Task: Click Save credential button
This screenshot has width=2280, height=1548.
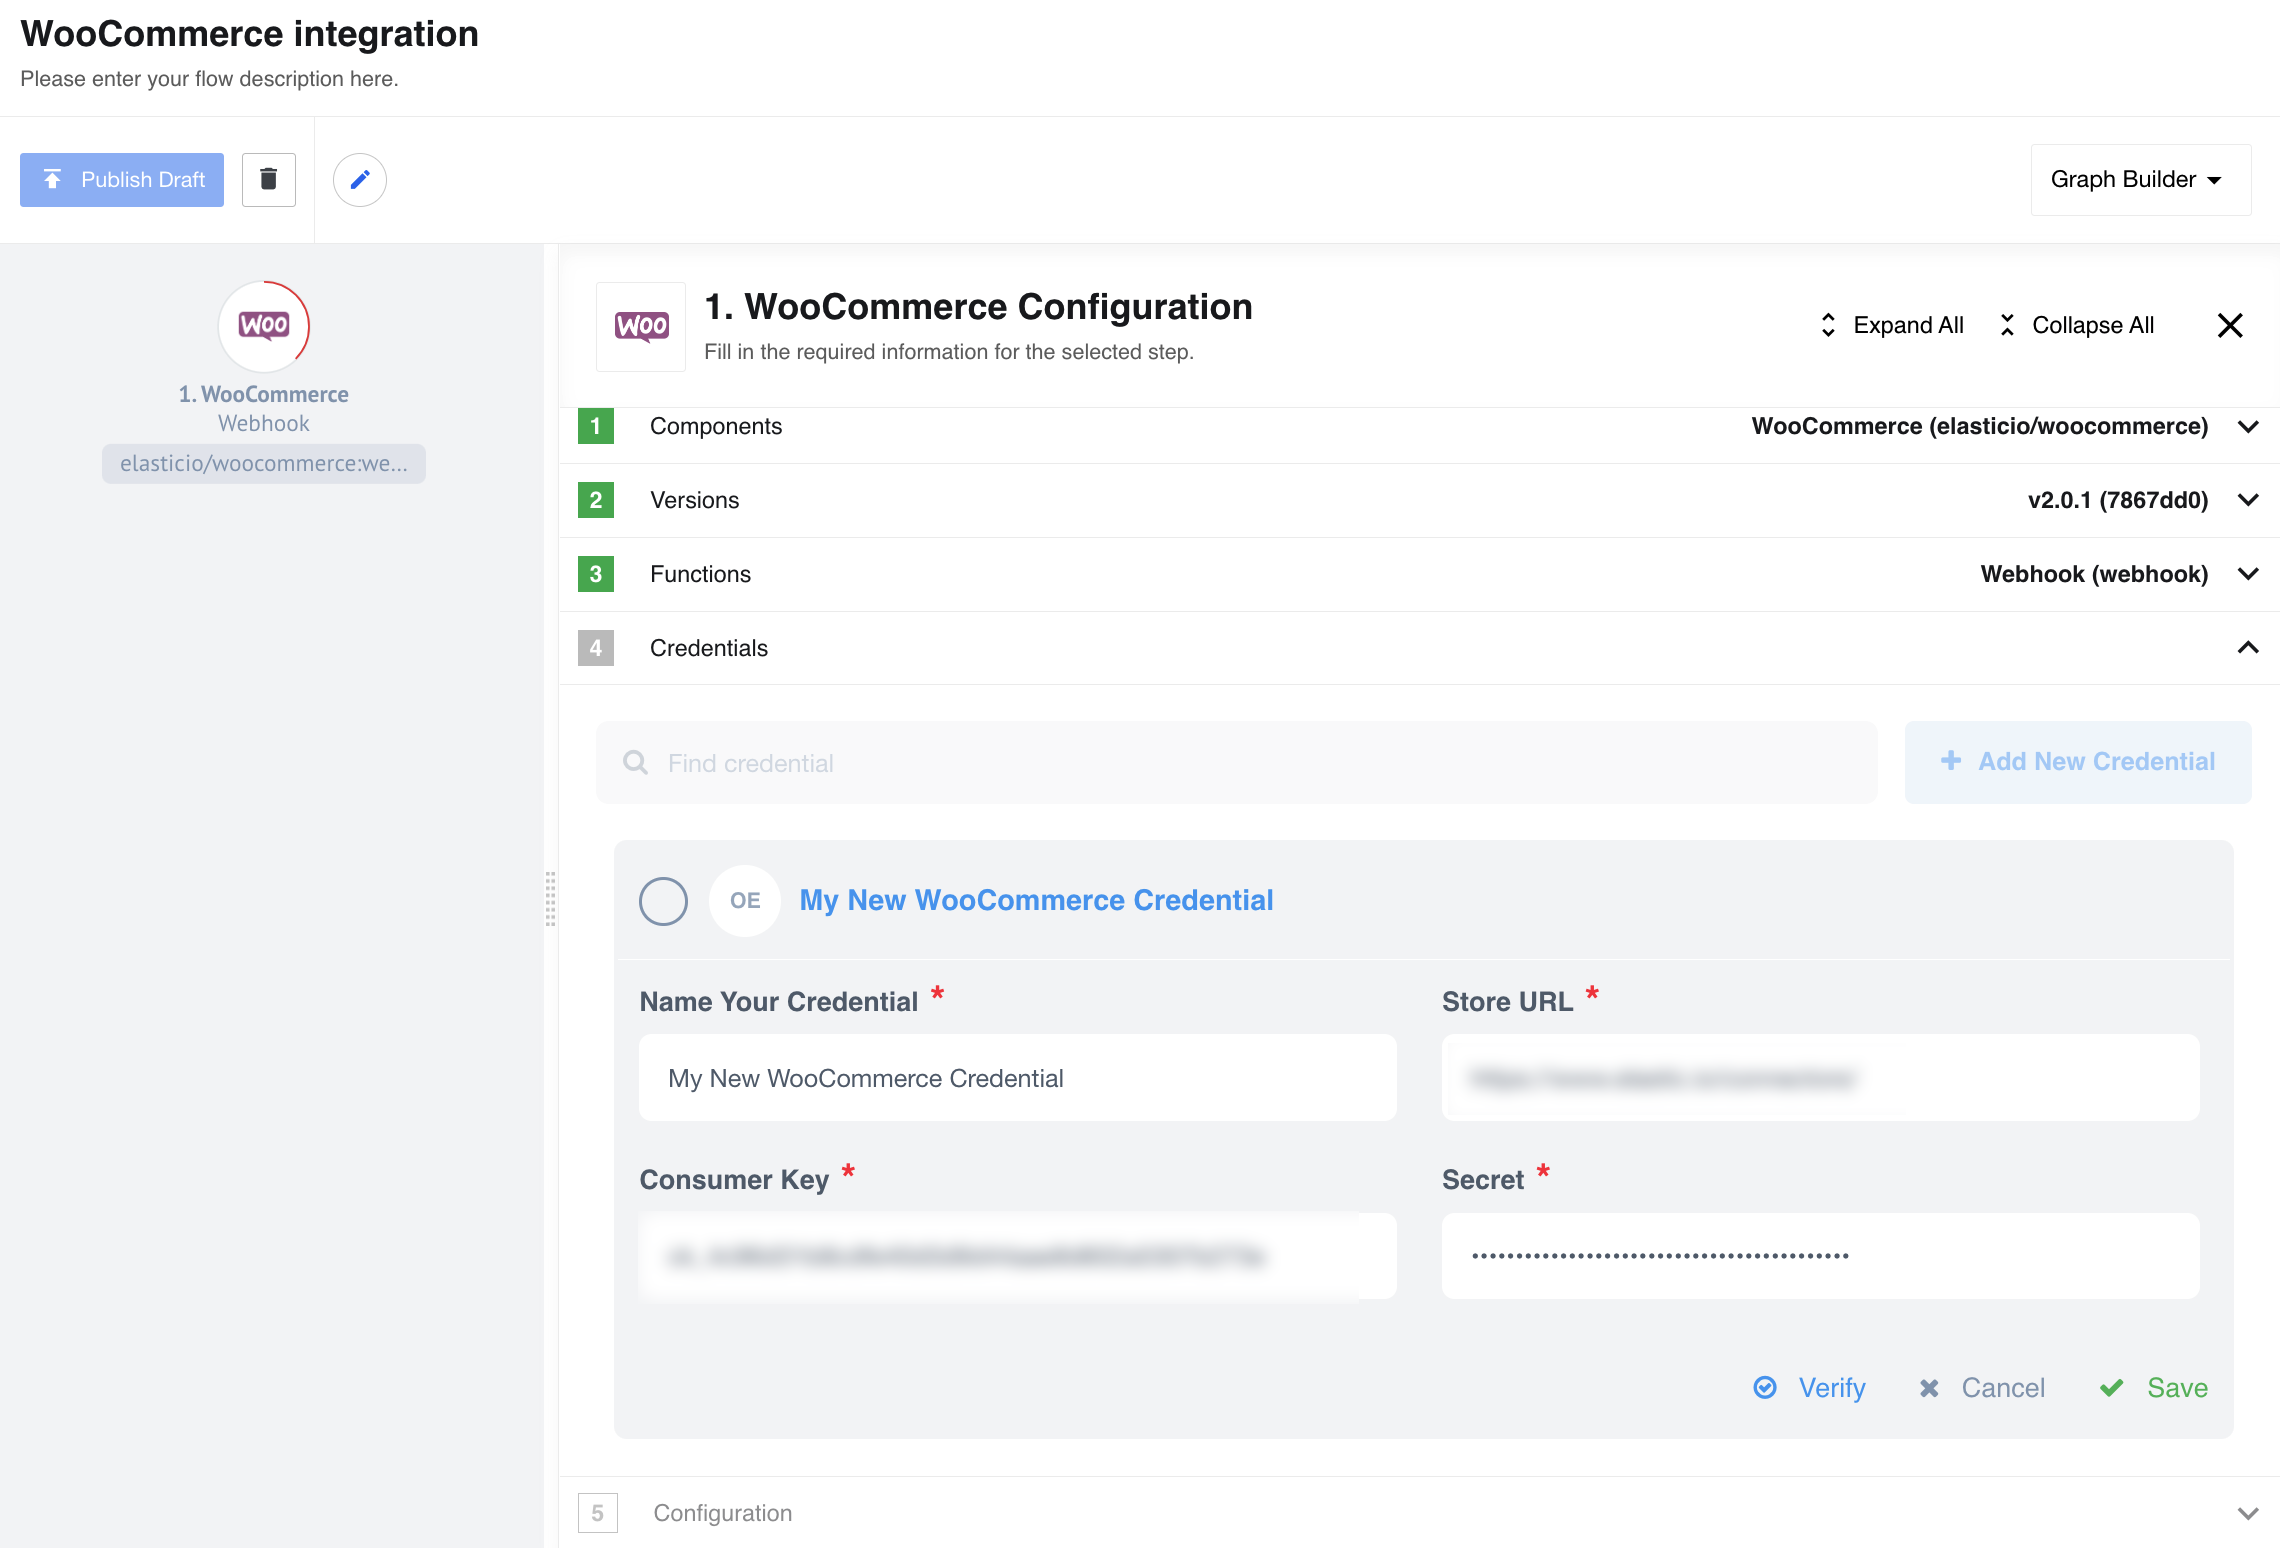Action: (2154, 1388)
